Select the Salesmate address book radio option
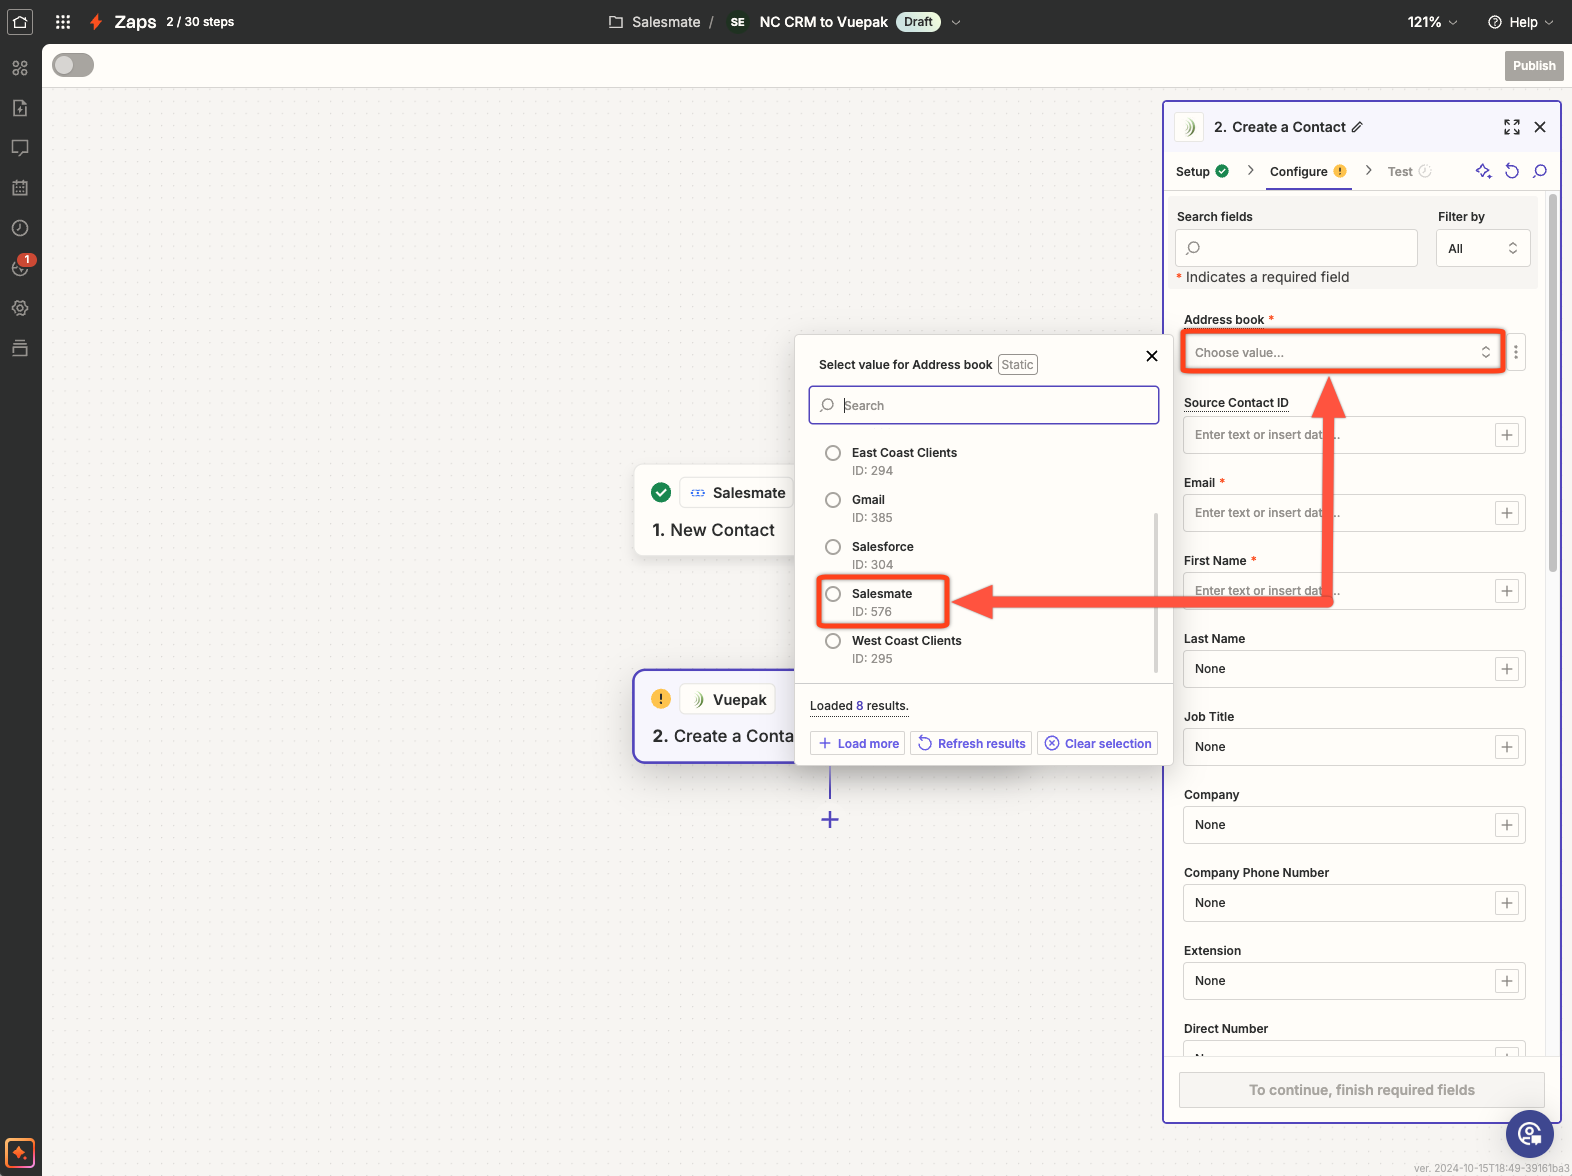Image resolution: width=1572 pixels, height=1176 pixels. point(833,594)
